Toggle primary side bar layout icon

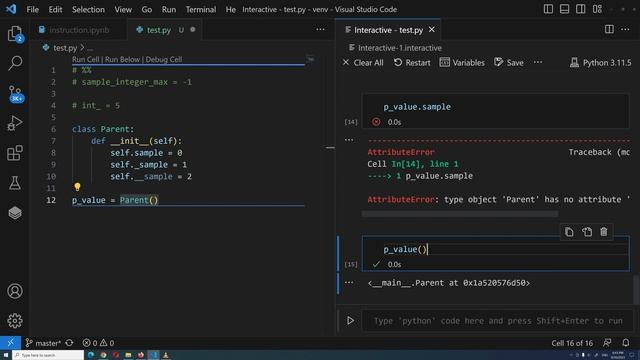548,9
